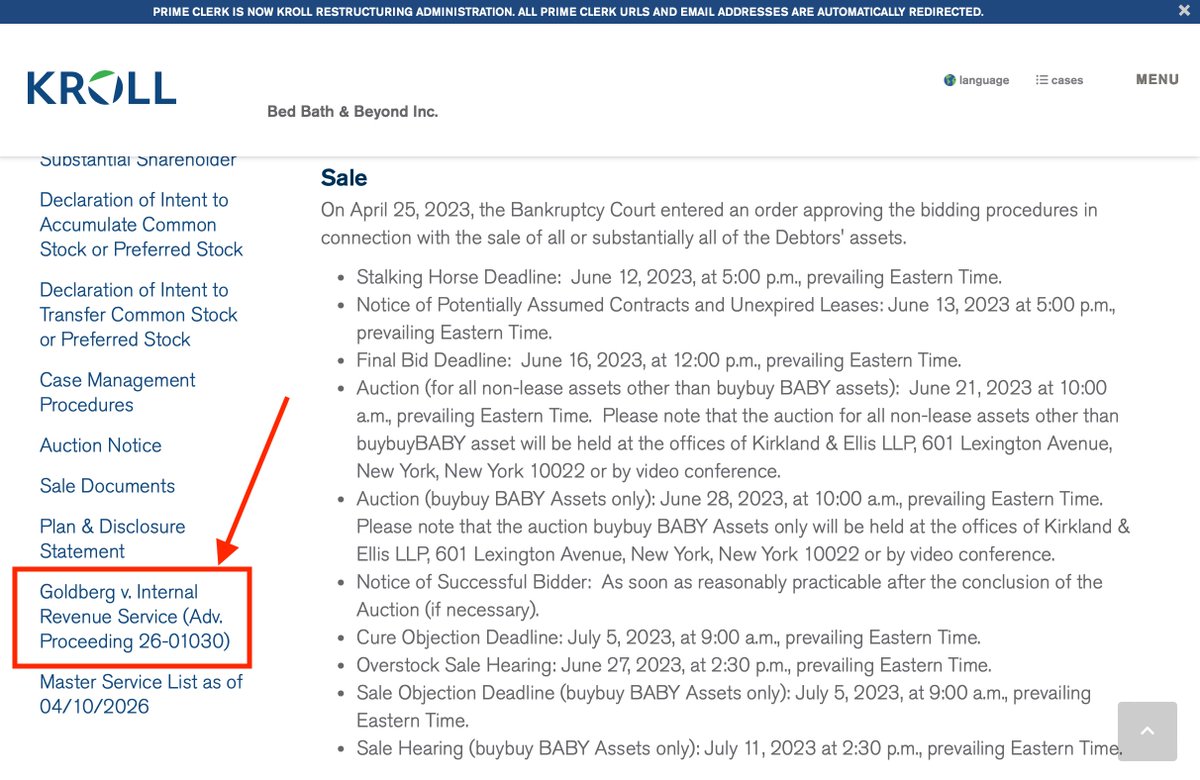The height and width of the screenshot is (780, 1200).
Task: Open the Auction Notice link
Action: [100, 445]
